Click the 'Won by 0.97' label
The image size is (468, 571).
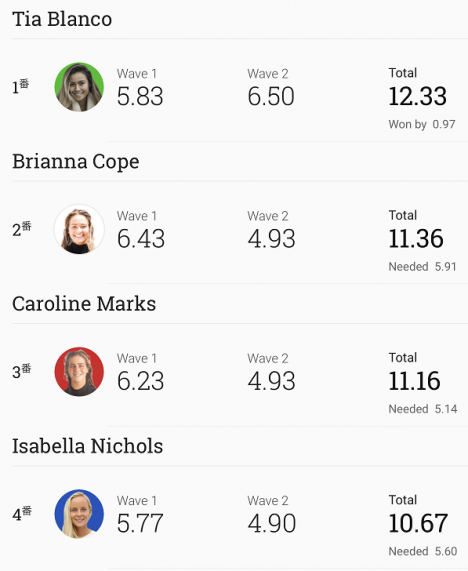point(422,125)
